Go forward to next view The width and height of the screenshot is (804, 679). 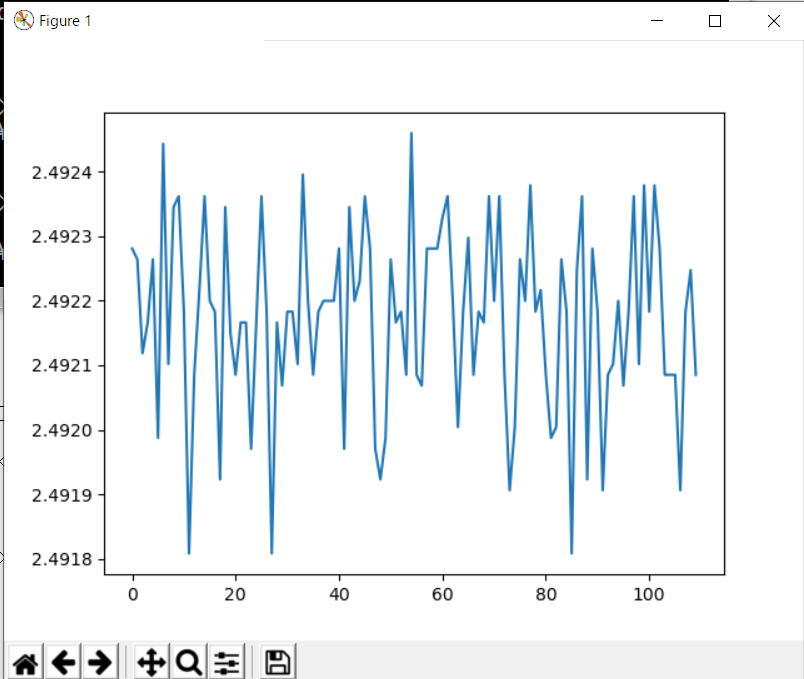pyautogui.click(x=100, y=662)
